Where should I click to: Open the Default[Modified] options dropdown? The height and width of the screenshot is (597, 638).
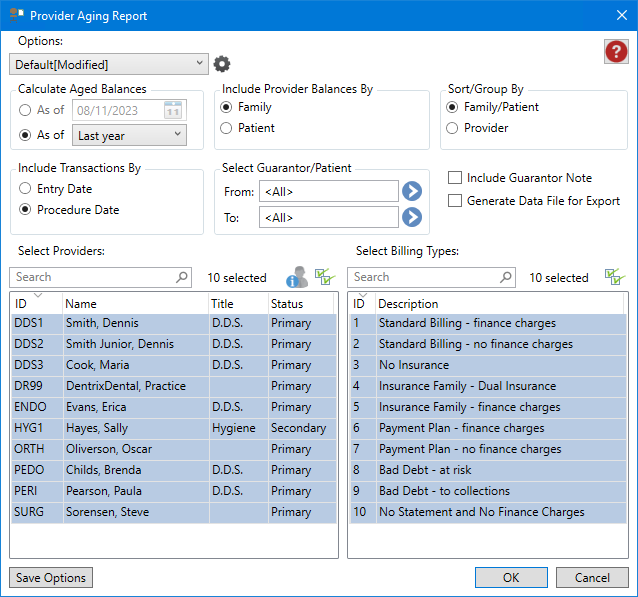[108, 64]
